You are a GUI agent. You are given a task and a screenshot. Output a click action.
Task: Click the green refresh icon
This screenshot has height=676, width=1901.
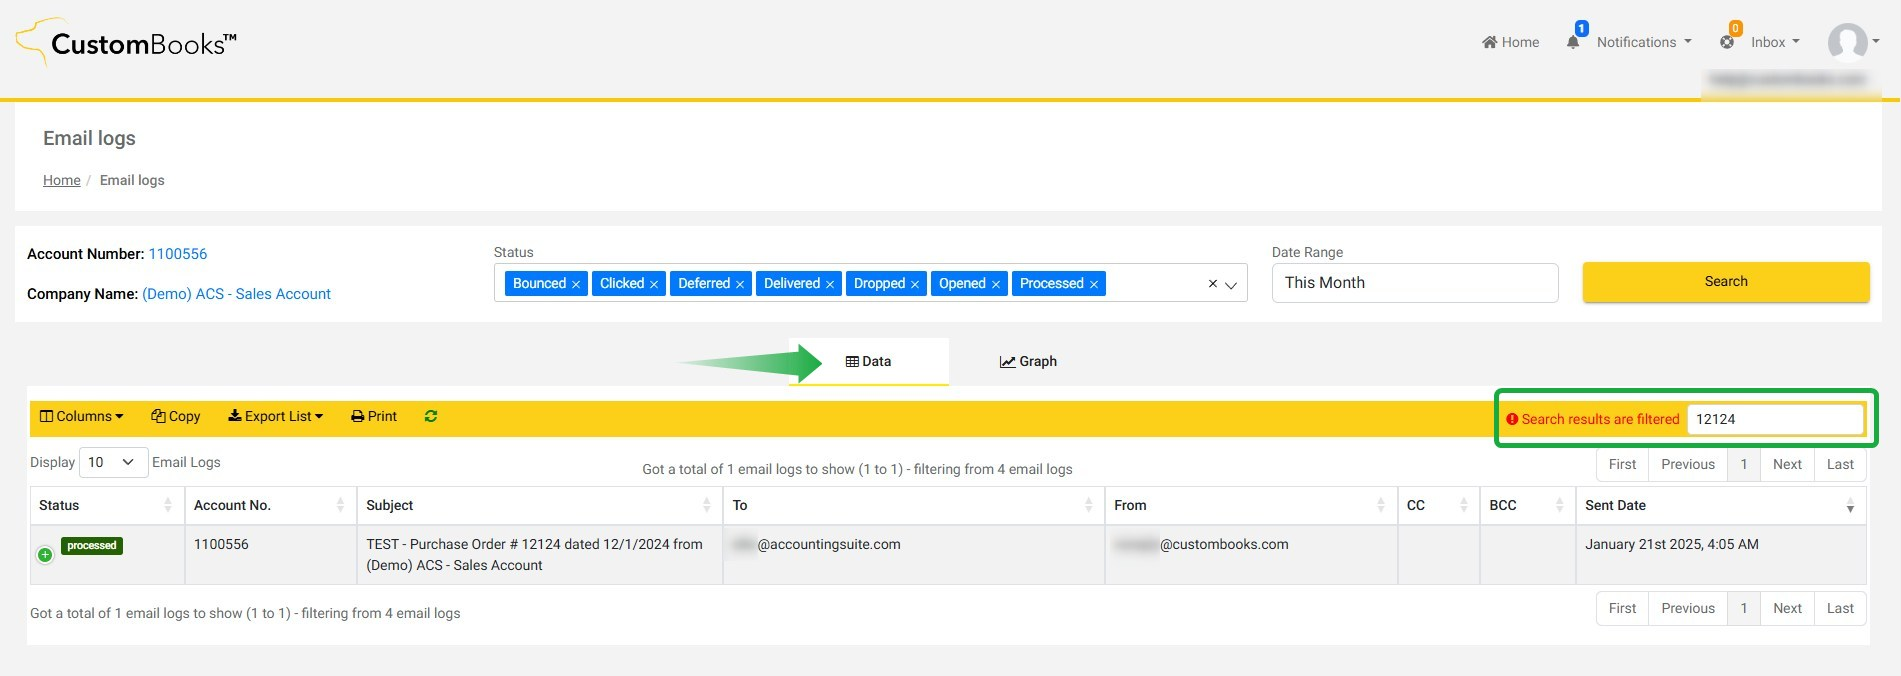point(431,416)
